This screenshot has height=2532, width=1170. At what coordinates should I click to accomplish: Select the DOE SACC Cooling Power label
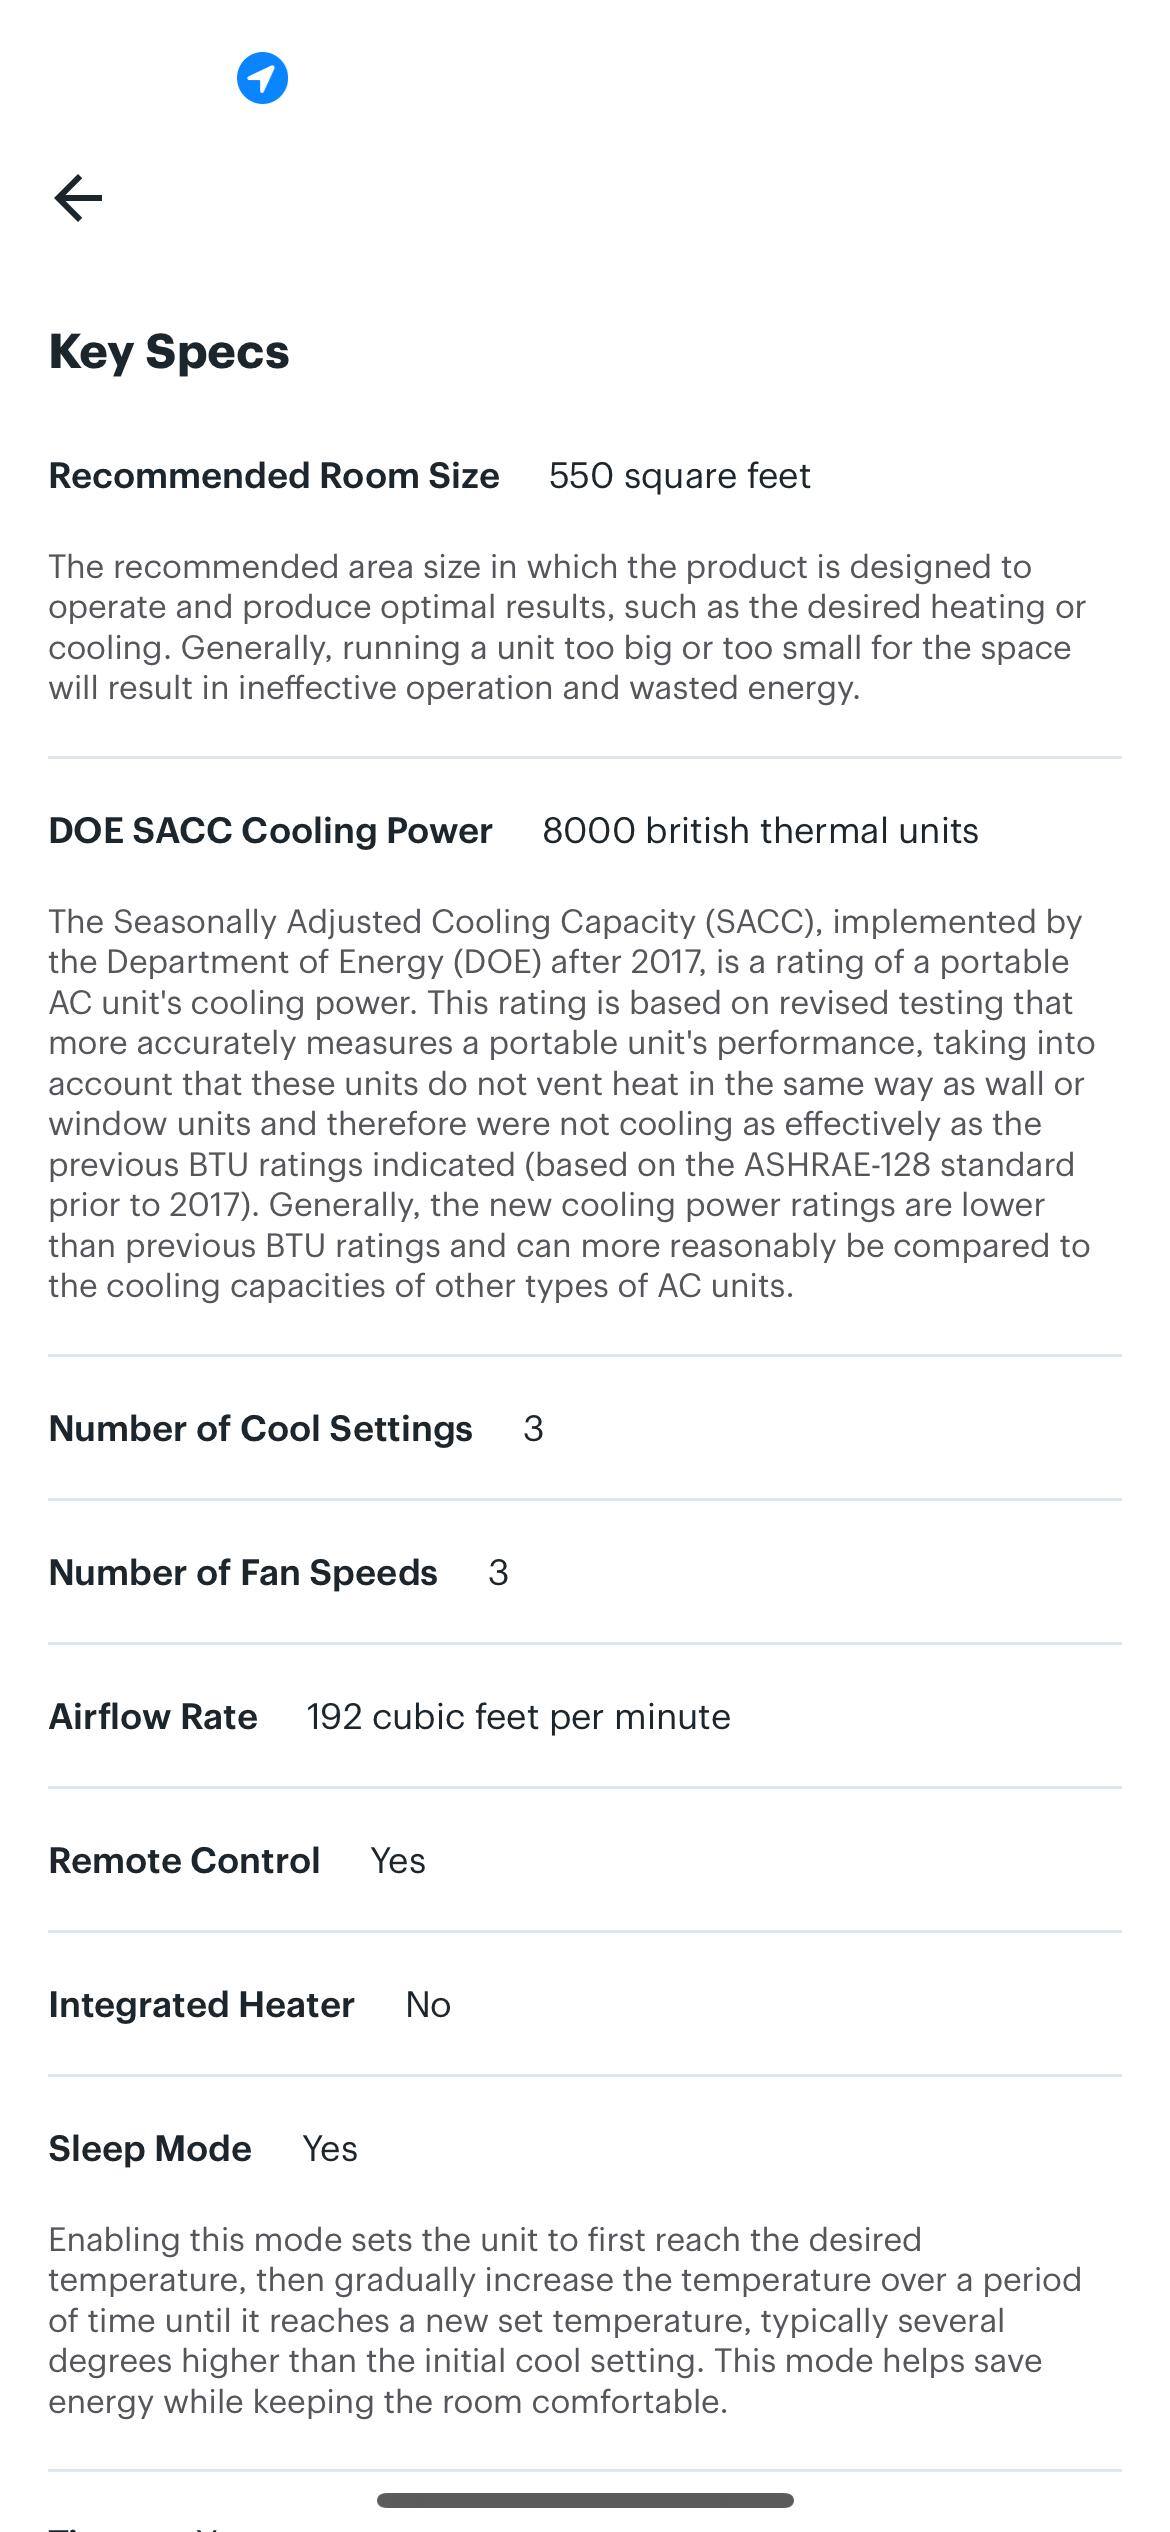click(x=270, y=831)
